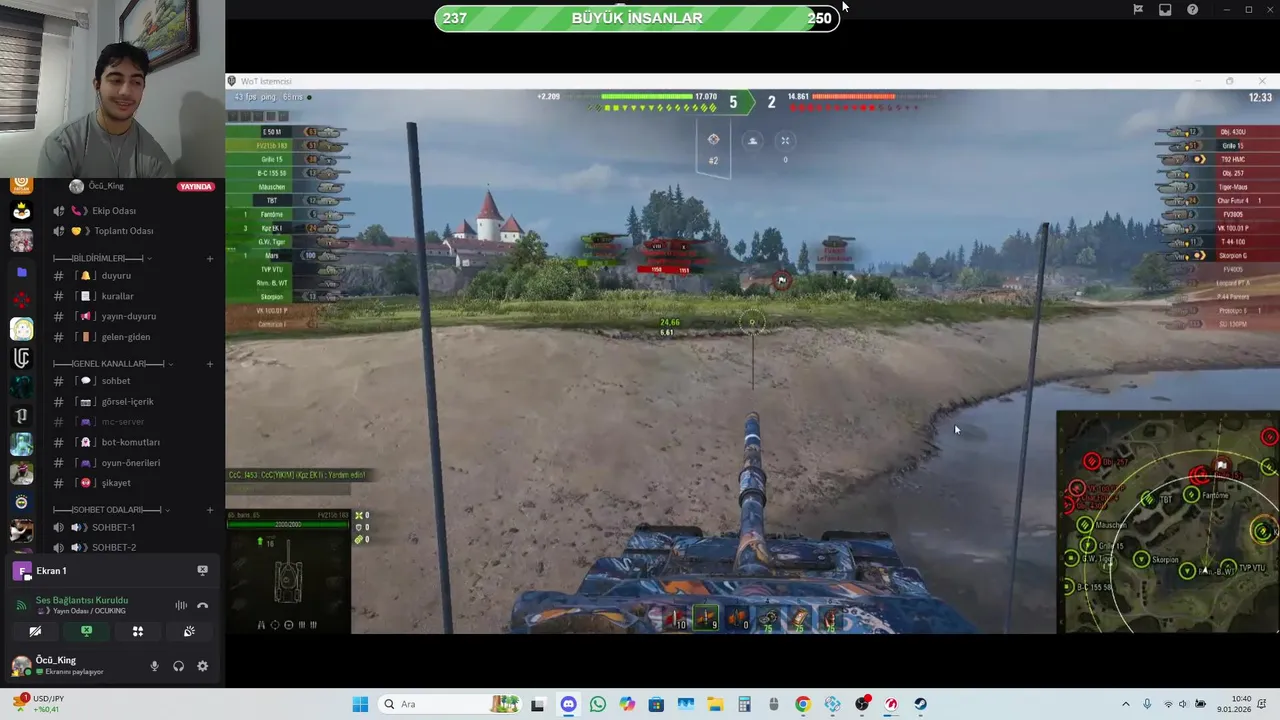Open the USD/JPY taskbar widget
1280x720 pixels.
[x=36, y=704]
